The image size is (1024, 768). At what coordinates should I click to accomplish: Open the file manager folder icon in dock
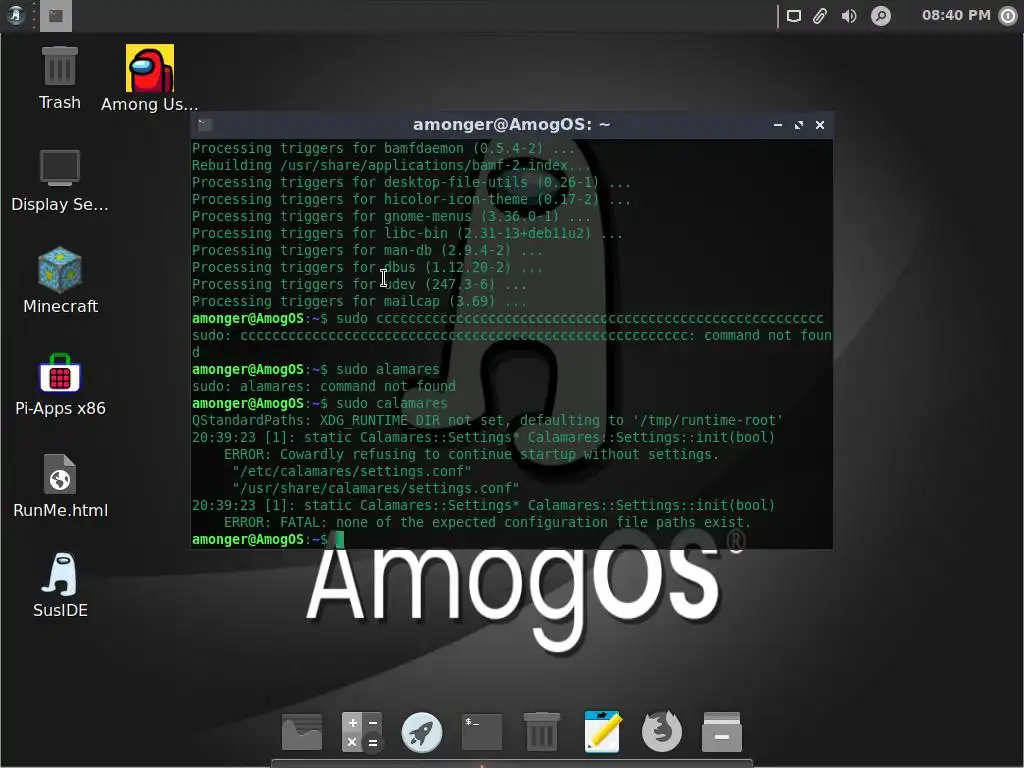coord(302,731)
